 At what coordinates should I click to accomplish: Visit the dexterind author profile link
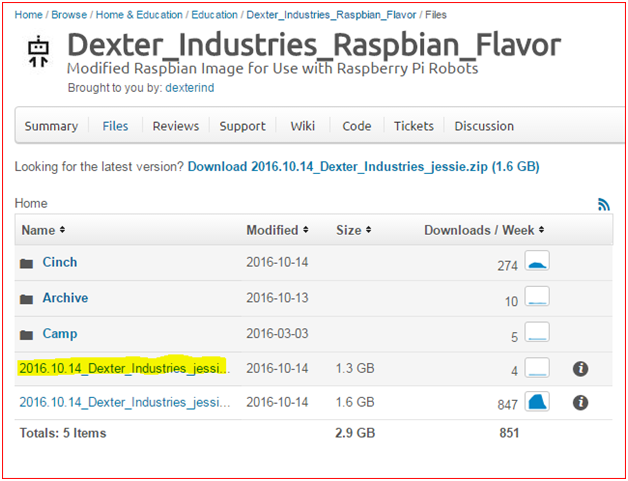[x=190, y=88]
